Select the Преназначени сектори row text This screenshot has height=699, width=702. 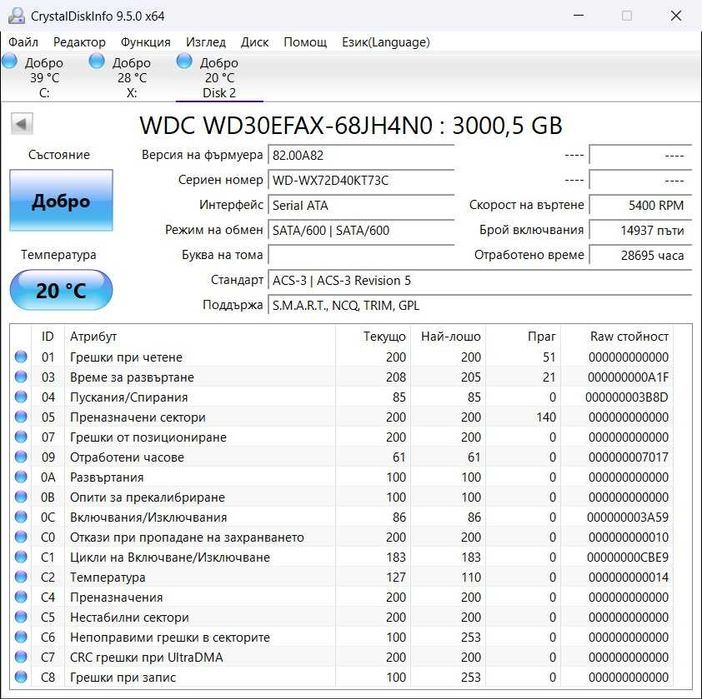coord(137,417)
